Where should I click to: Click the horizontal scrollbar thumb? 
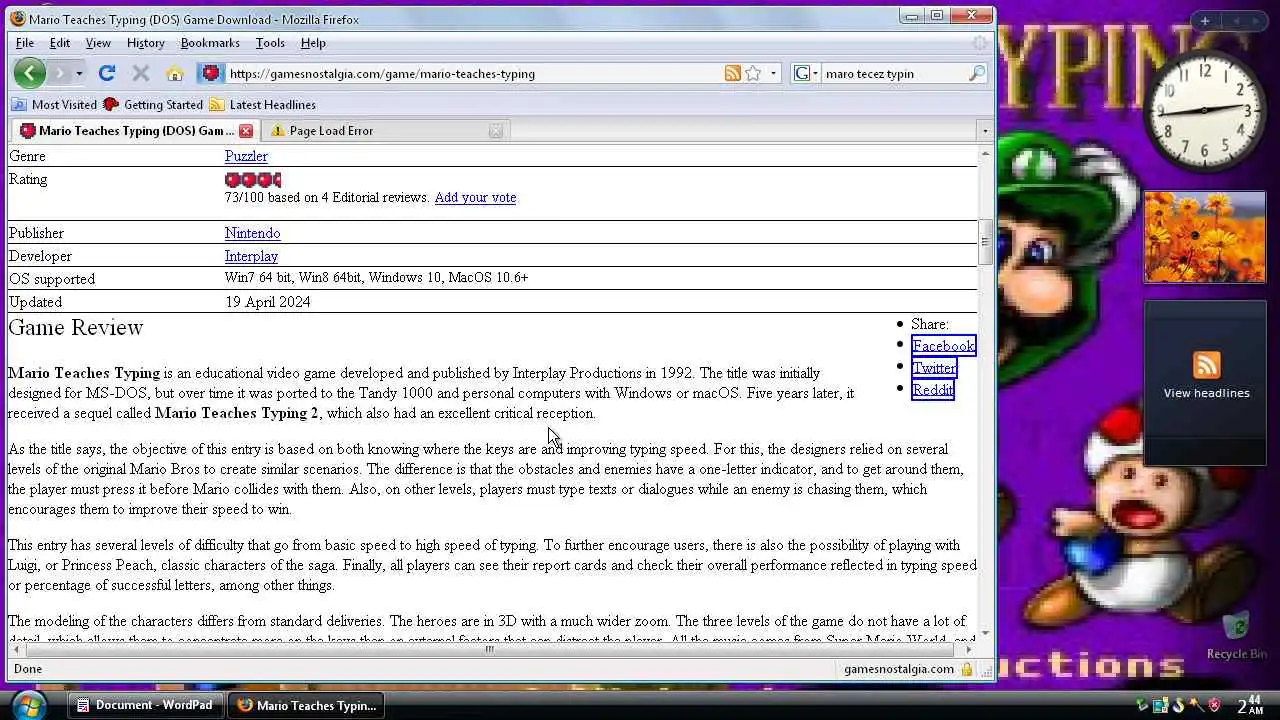pos(489,649)
